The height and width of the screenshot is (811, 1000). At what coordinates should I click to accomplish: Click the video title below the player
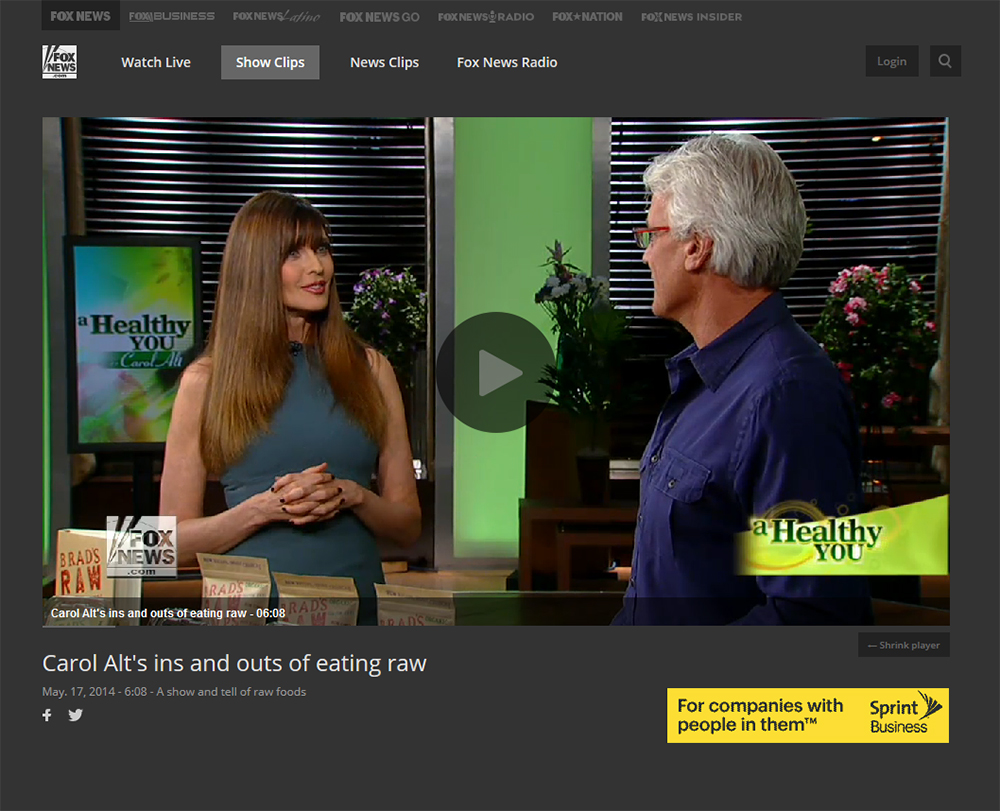pos(234,663)
